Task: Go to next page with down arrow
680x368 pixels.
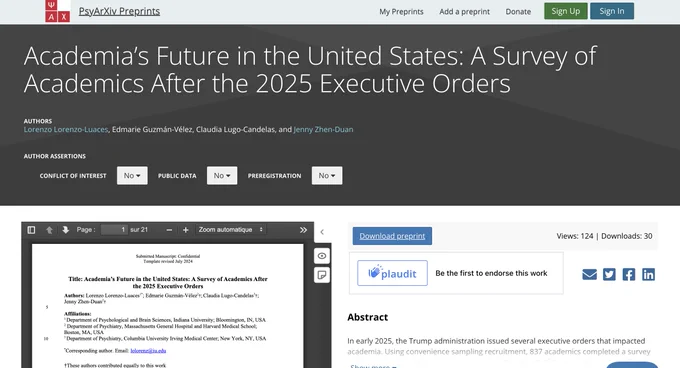Action: pos(65,230)
